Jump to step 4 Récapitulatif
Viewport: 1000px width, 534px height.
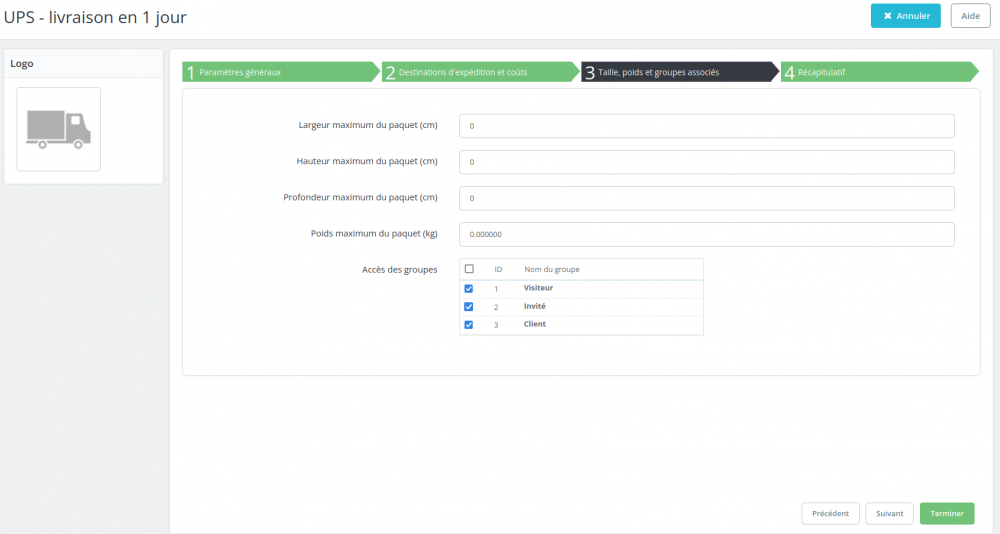click(879, 72)
